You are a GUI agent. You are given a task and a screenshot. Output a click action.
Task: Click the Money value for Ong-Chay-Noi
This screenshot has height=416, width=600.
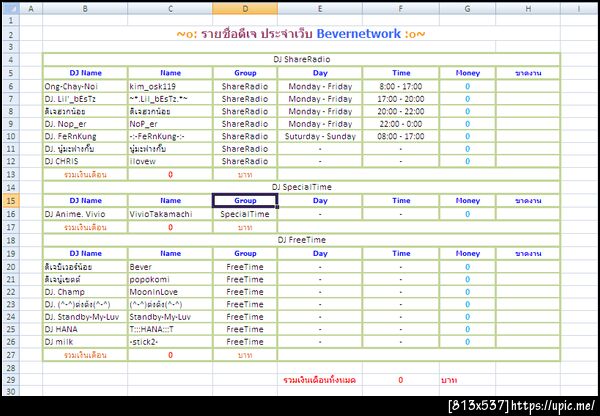(467, 86)
